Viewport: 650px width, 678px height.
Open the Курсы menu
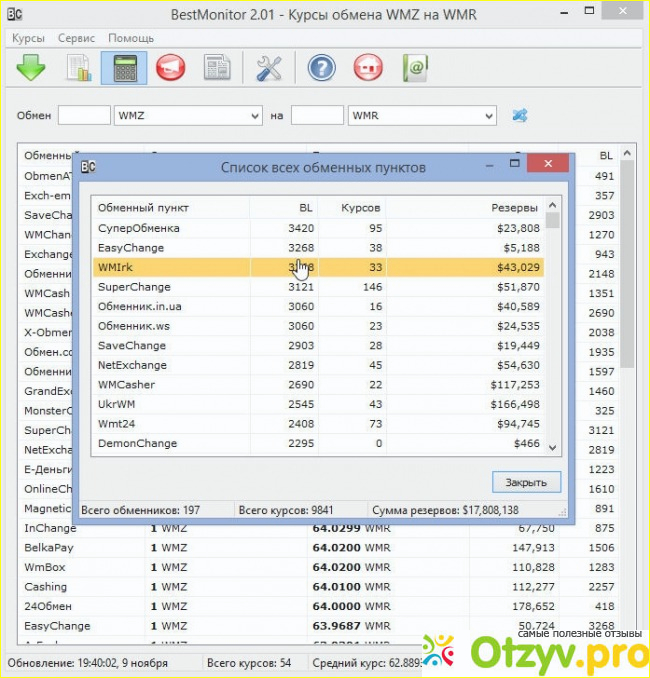[28, 37]
